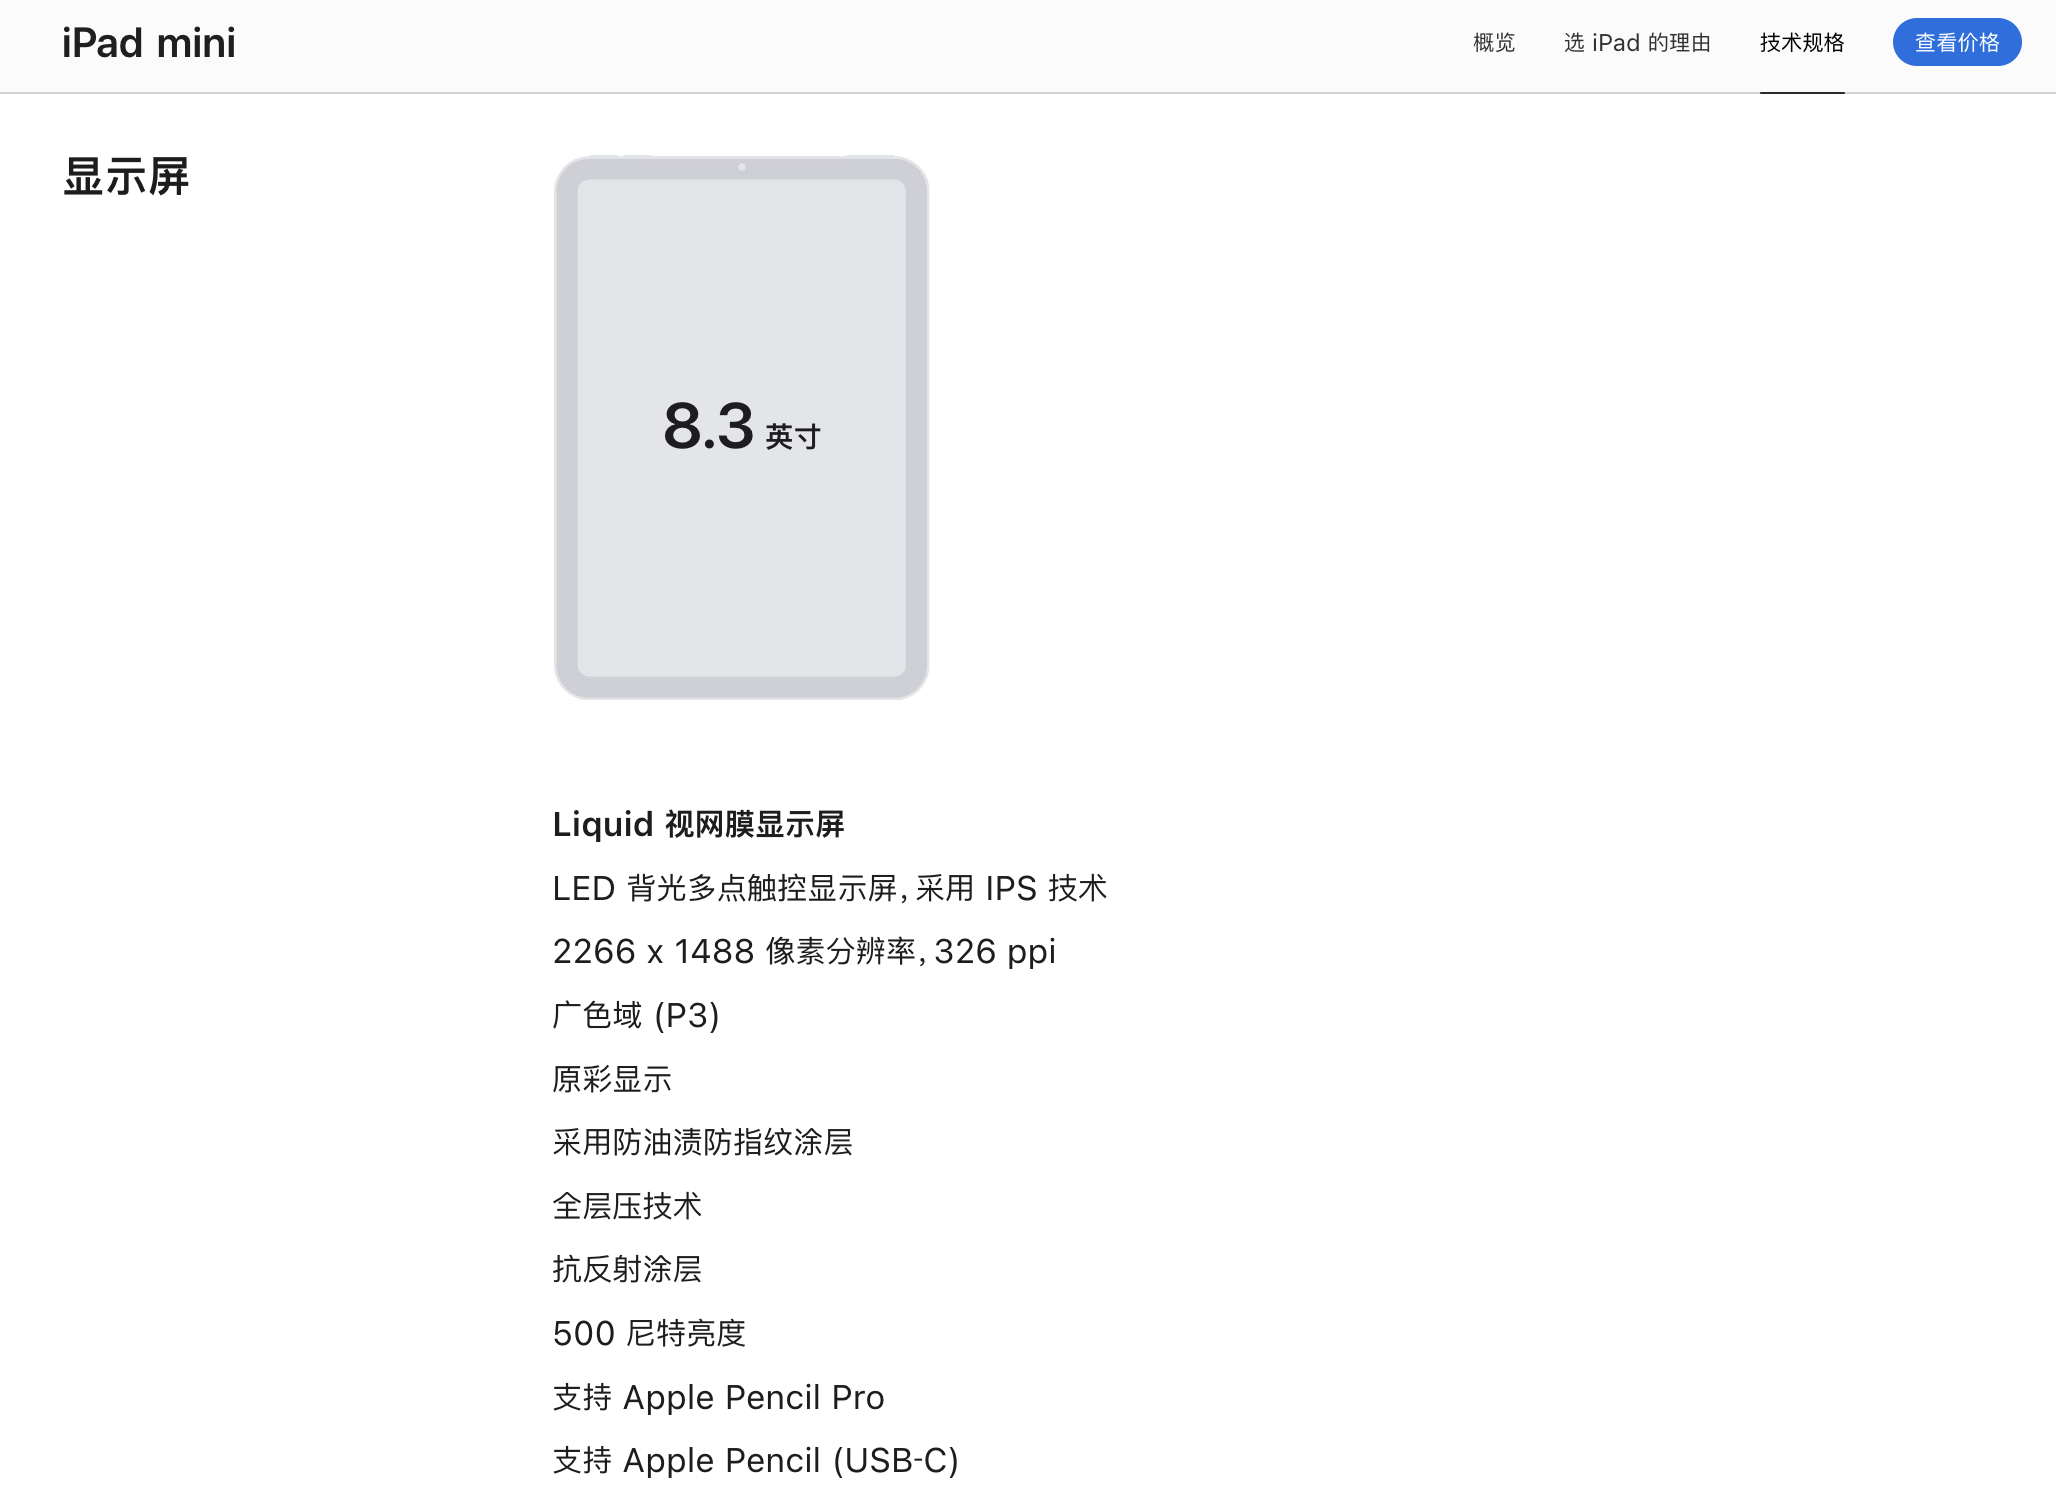Click the 全层压技术 spec text
This screenshot has width=2056, height=1486.
[x=627, y=1206]
